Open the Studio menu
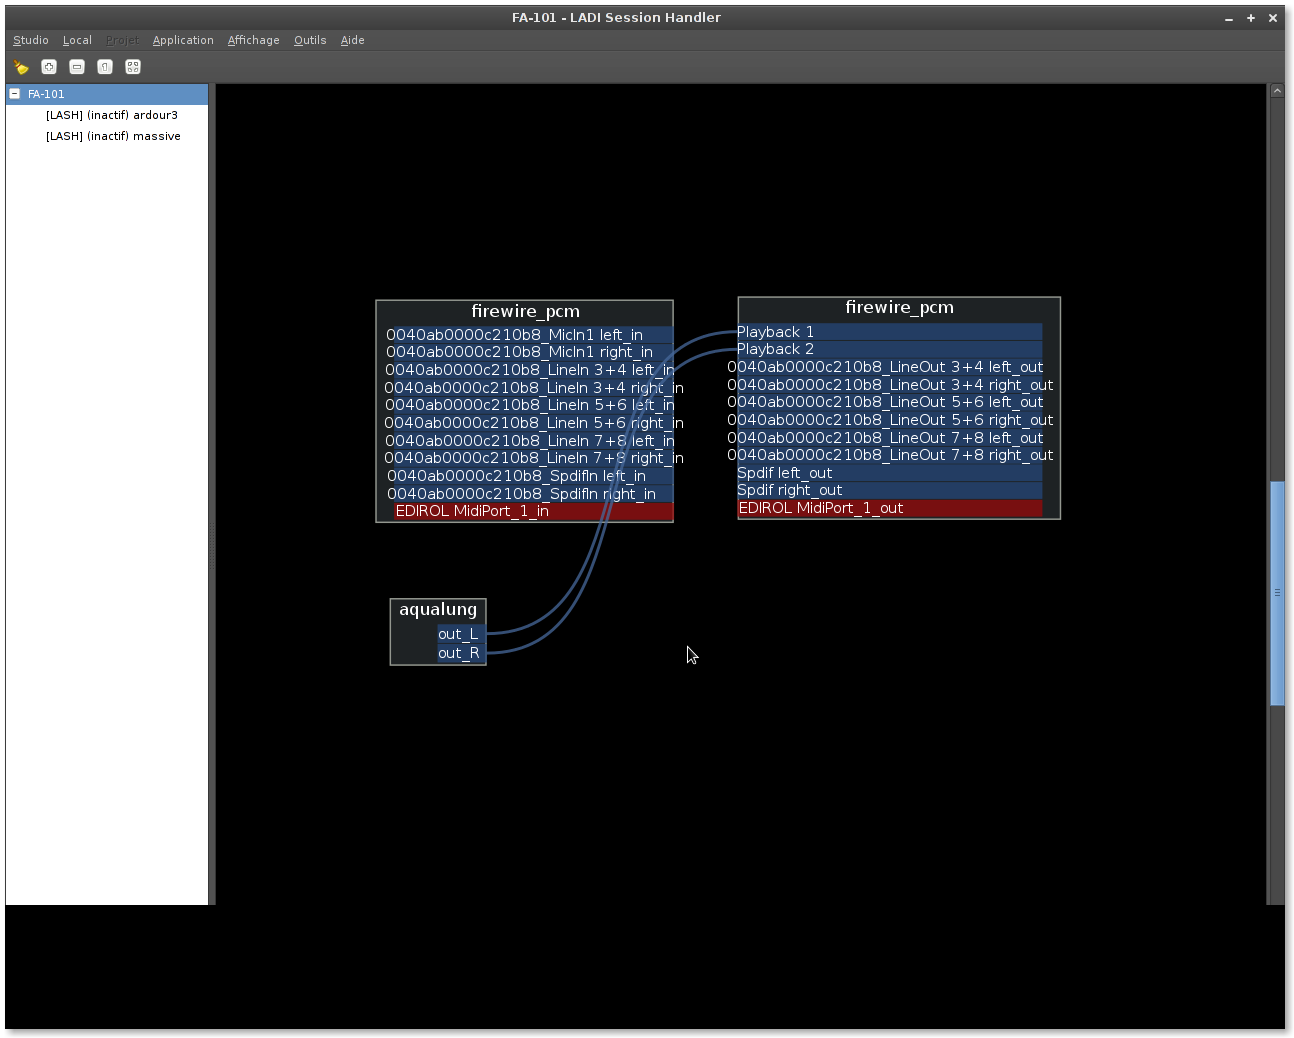 [x=30, y=41]
